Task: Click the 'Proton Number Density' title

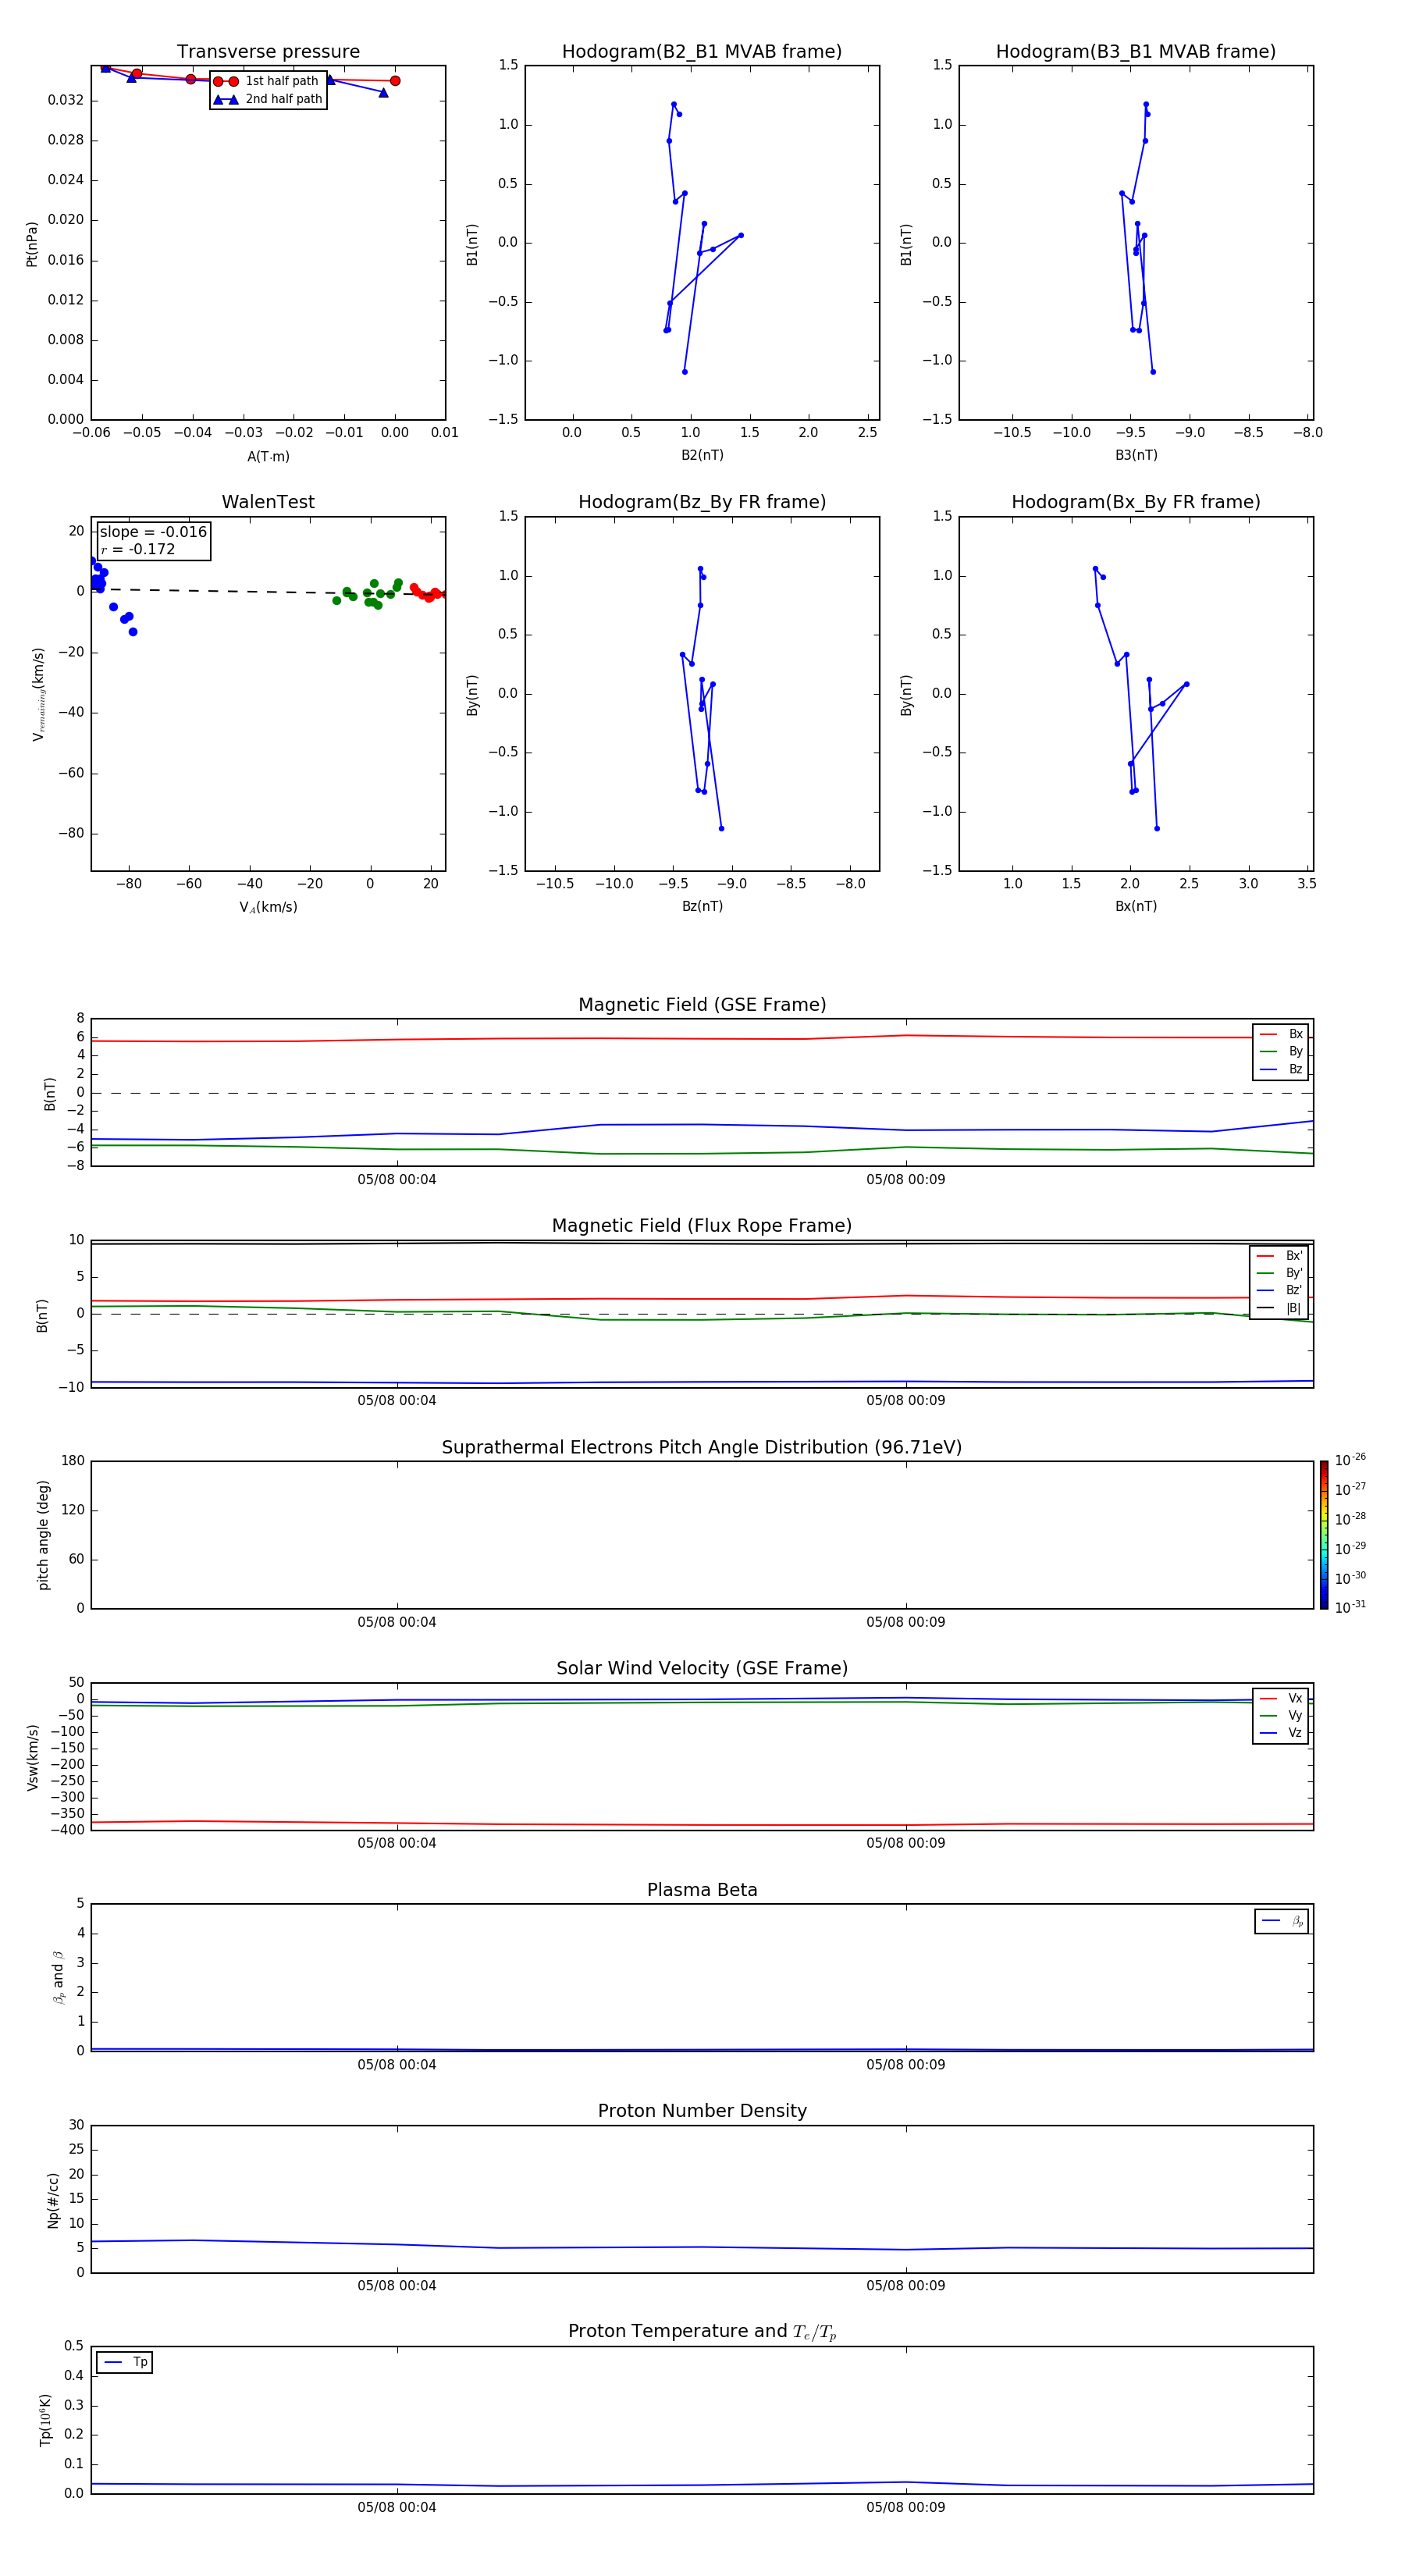Action: [702, 2111]
